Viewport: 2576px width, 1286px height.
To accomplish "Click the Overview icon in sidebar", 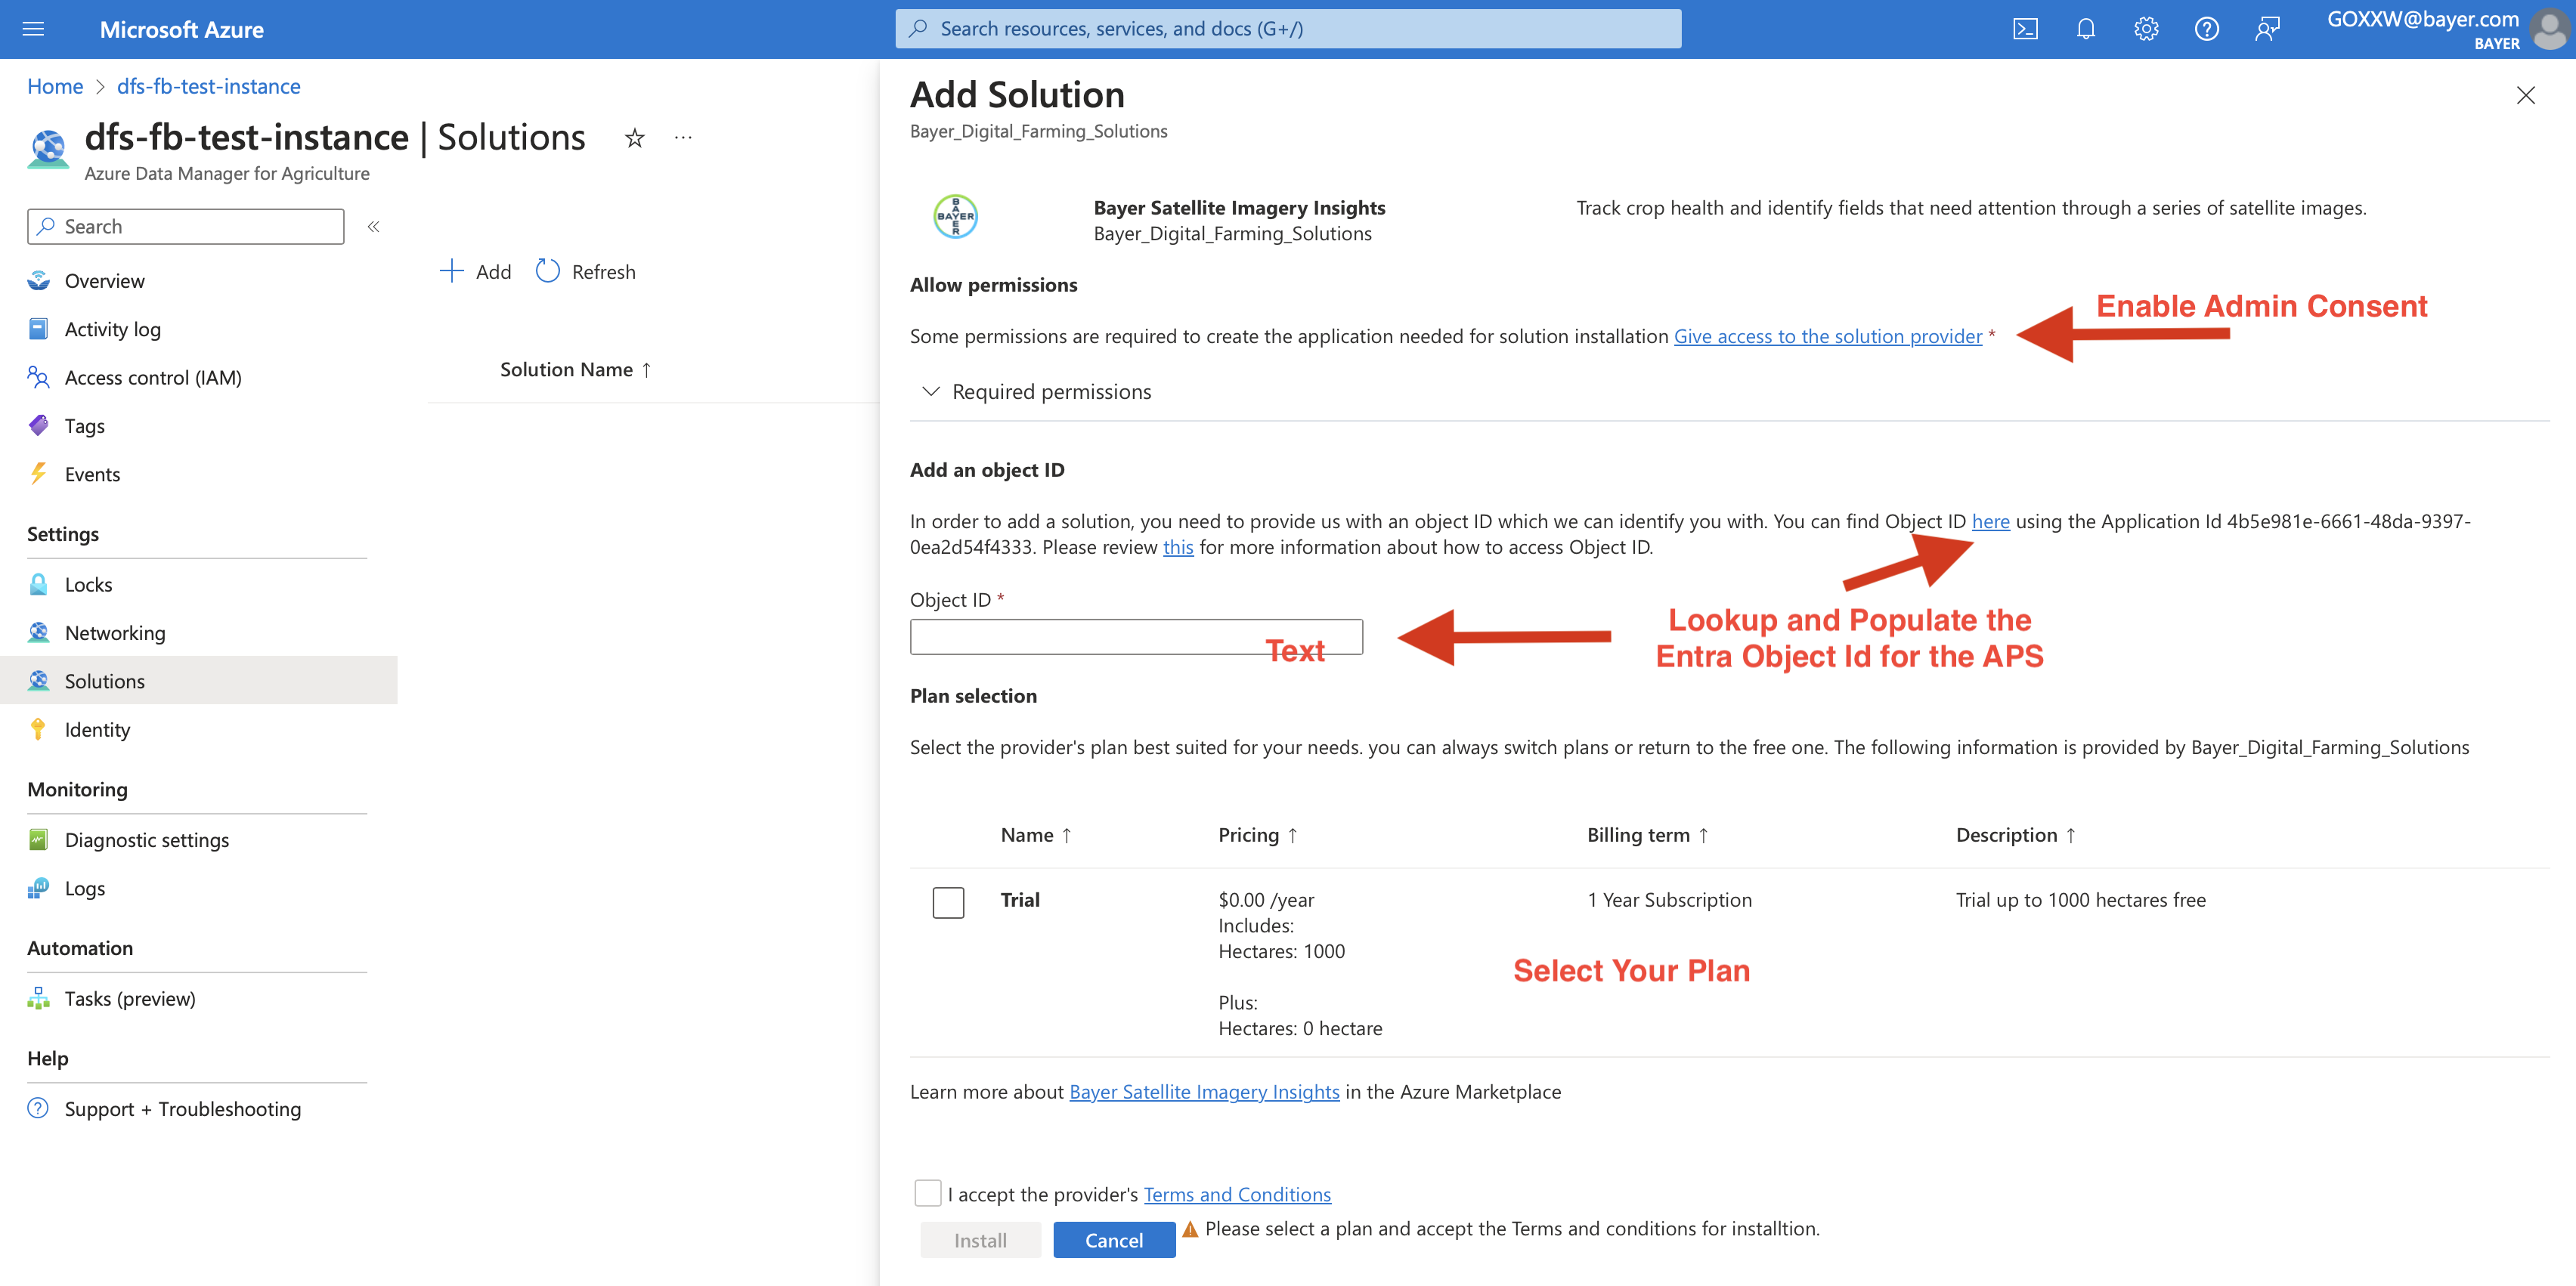I will [38, 281].
